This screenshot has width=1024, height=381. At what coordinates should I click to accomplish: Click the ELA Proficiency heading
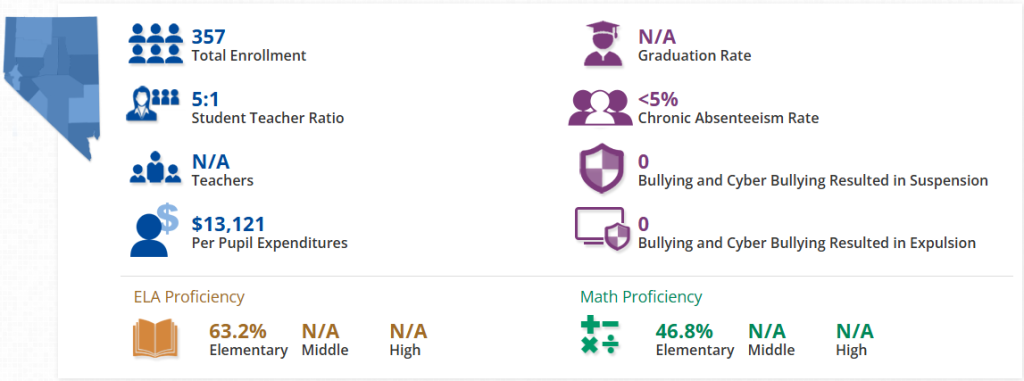(x=189, y=297)
